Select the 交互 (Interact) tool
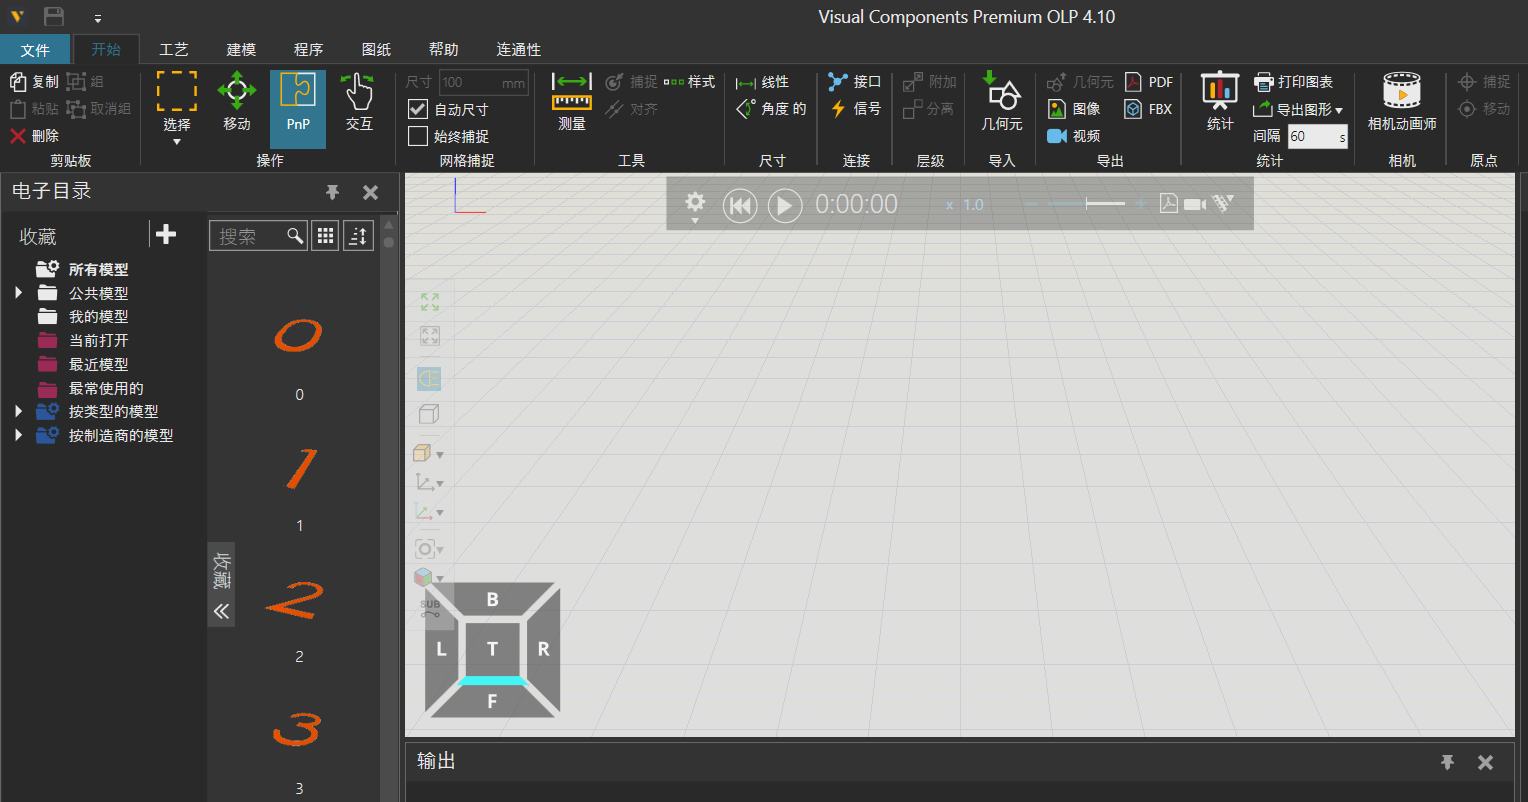 click(x=359, y=101)
